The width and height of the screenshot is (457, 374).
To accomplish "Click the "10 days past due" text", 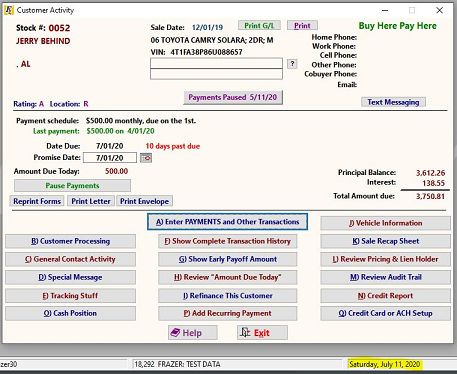I will tap(173, 146).
